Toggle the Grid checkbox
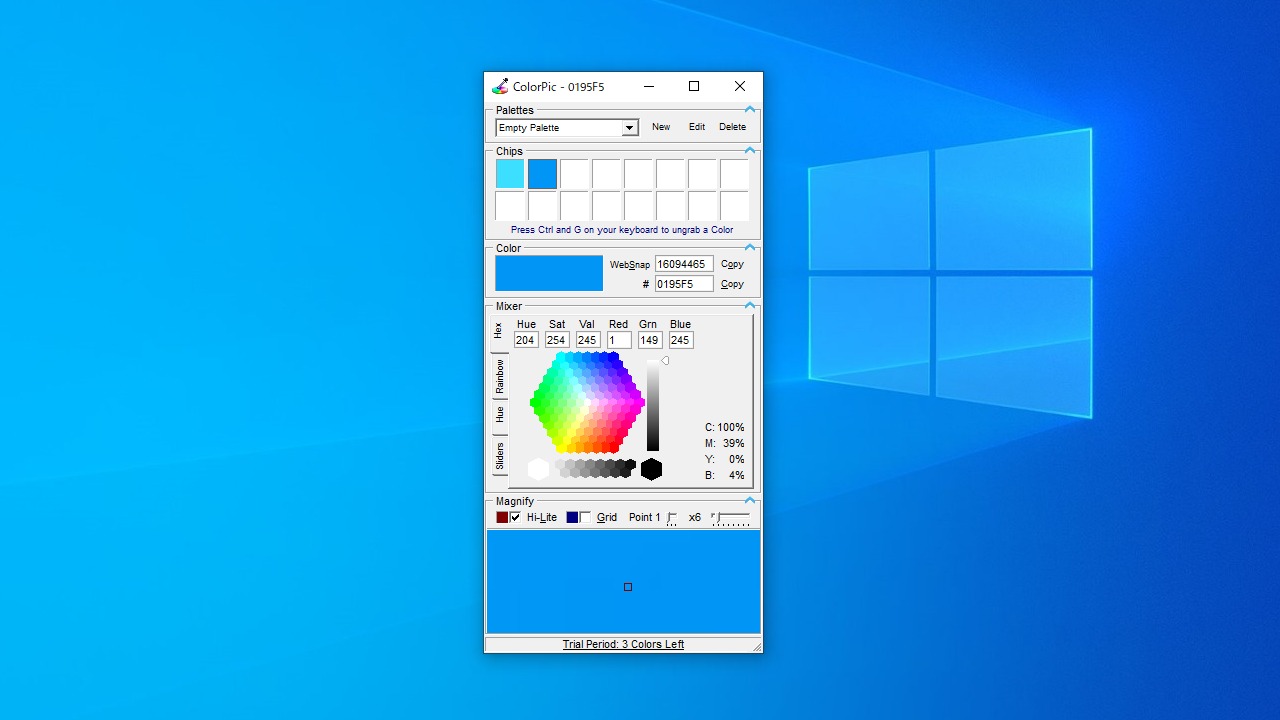1280x720 pixels. (x=585, y=517)
